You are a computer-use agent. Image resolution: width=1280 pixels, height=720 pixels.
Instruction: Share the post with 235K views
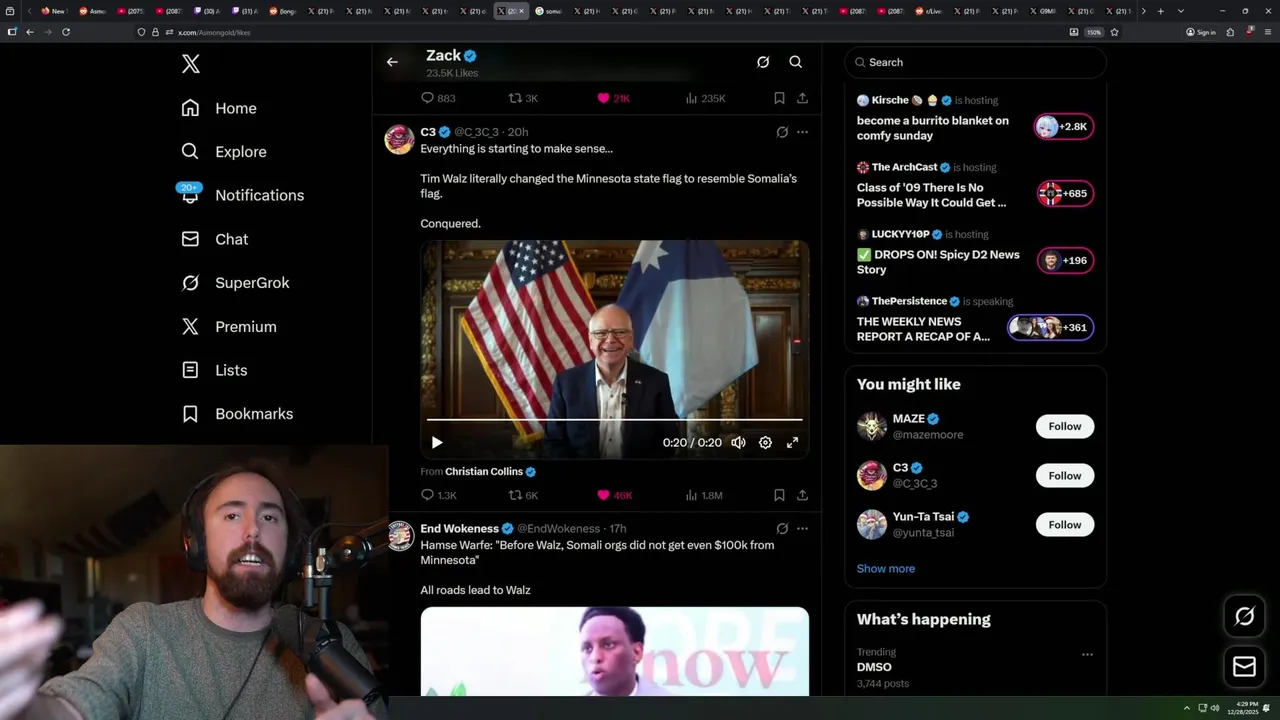(802, 98)
